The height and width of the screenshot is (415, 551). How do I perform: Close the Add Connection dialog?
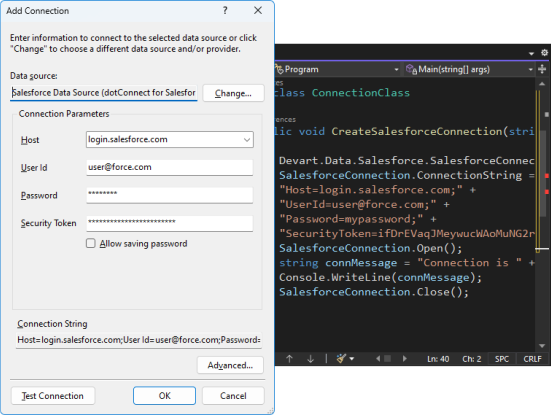(x=258, y=11)
